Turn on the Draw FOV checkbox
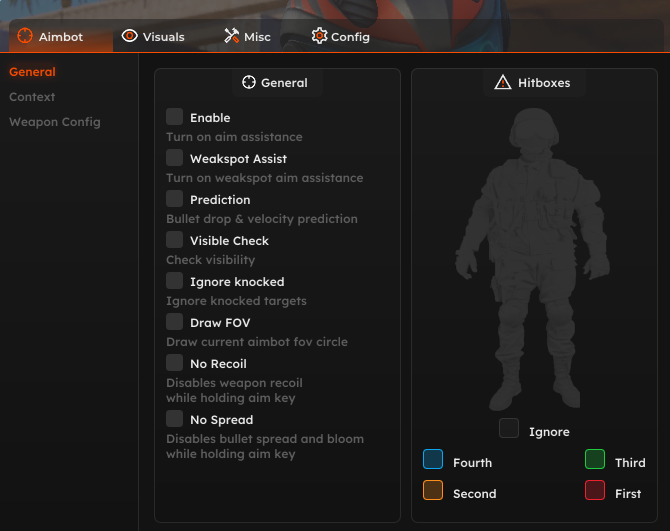670x531 pixels. tap(175, 322)
